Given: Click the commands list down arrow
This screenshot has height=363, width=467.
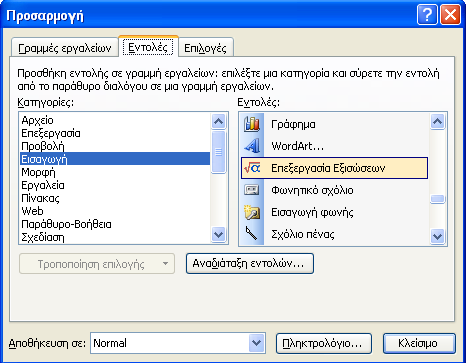Looking at the screenshot, I should pos(437,236).
